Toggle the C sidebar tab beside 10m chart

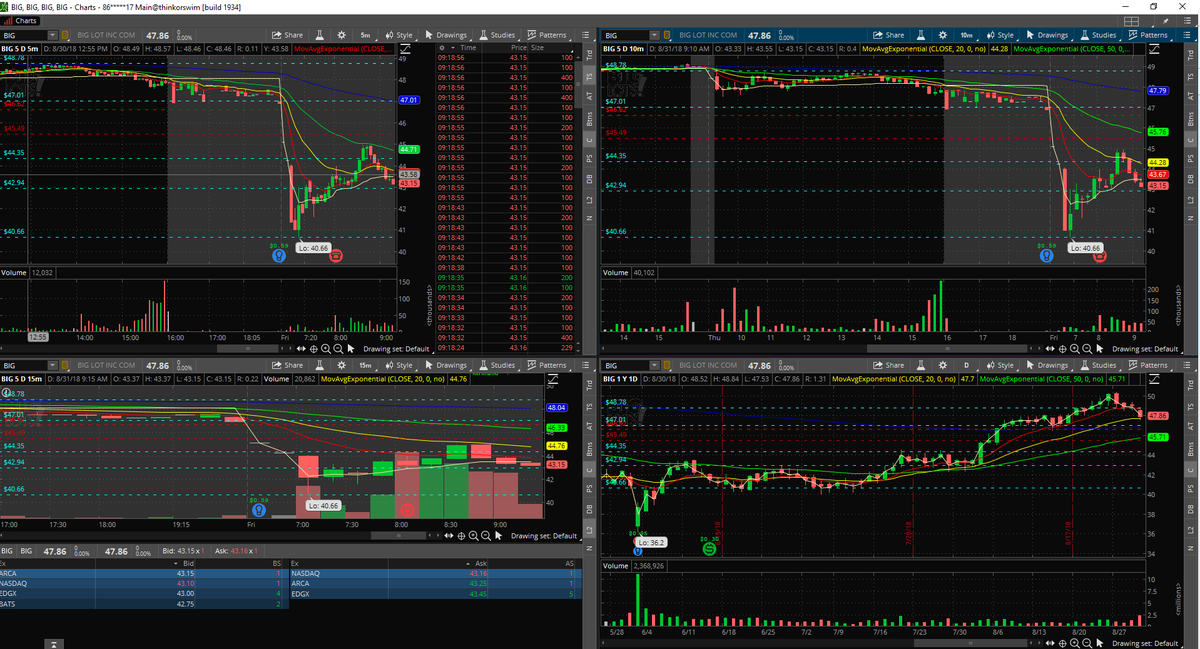[1190, 141]
